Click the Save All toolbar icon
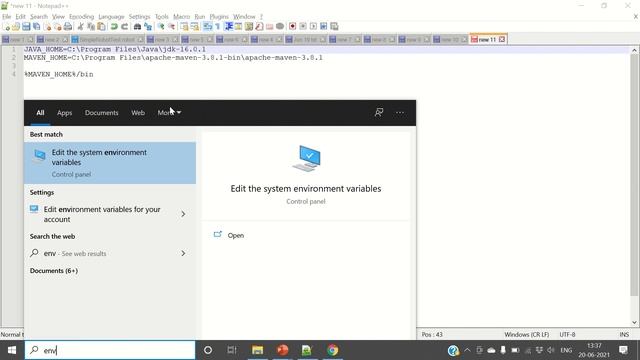The height and width of the screenshot is (360, 640). pyautogui.click(x=37, y=27)
